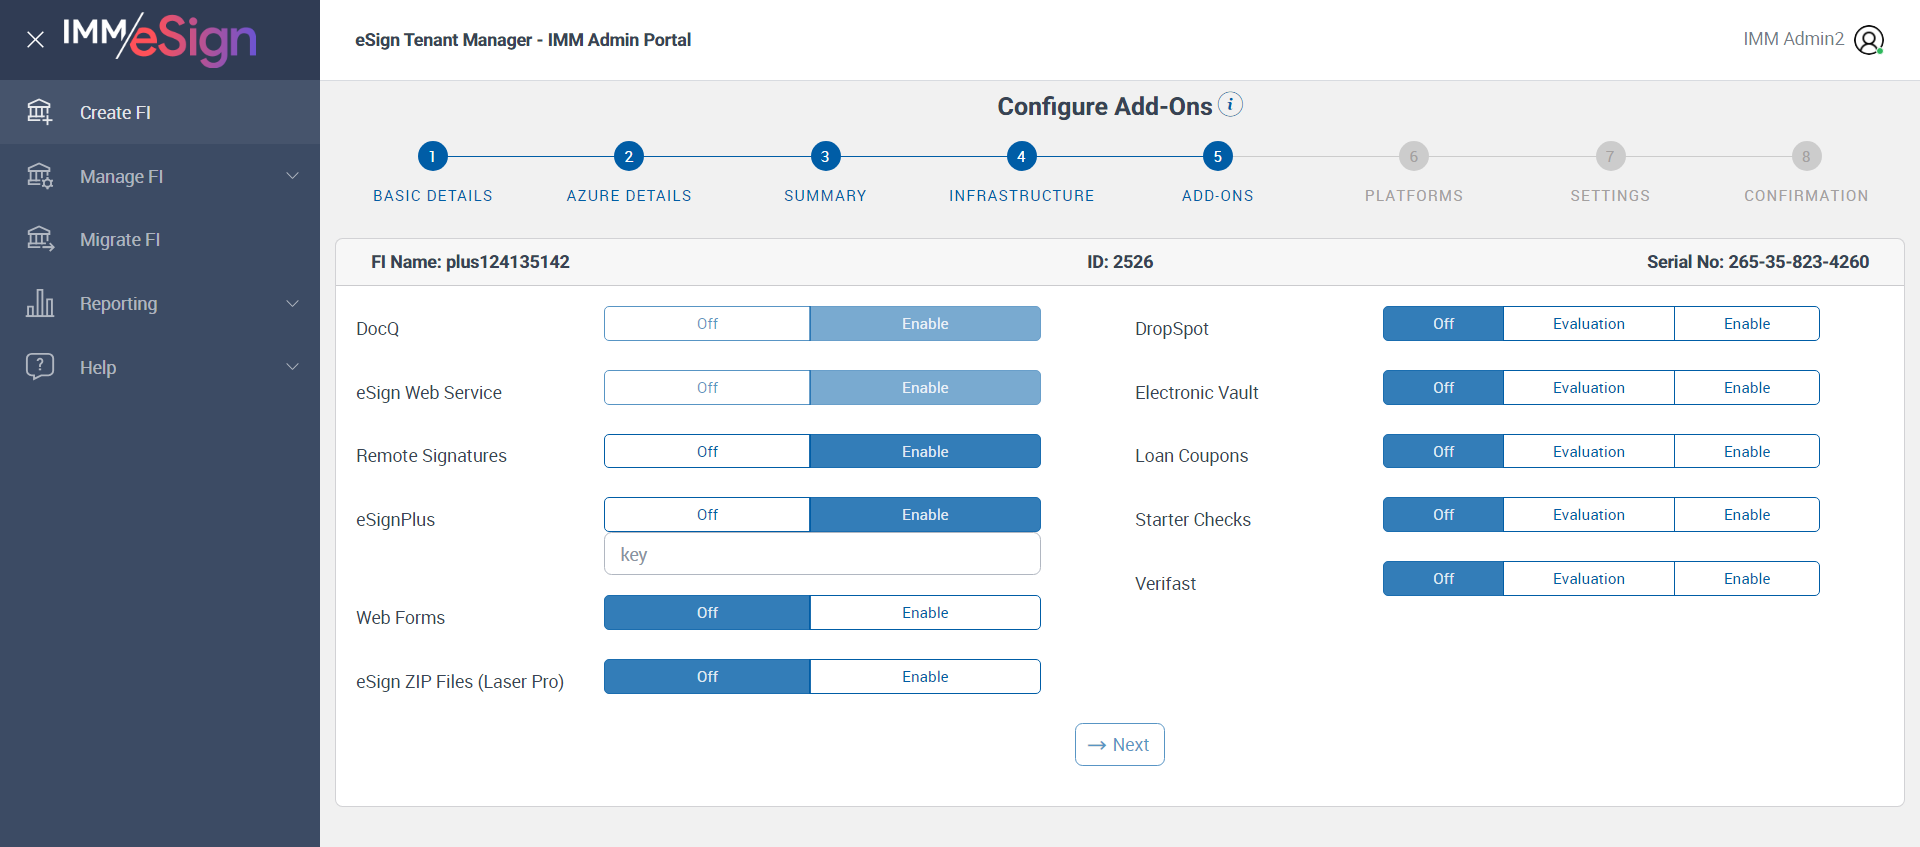Go to step 1 Basic Details
The height and width of the screenshot is (847, 1920).
[x=433, y=157]
